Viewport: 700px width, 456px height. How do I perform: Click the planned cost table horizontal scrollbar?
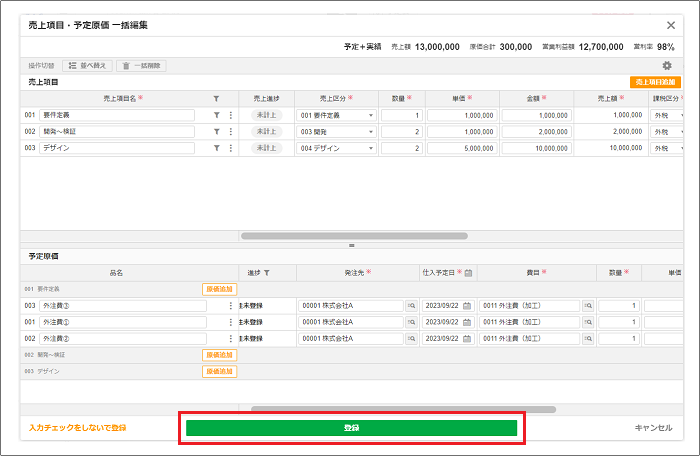tap(404, 409)
